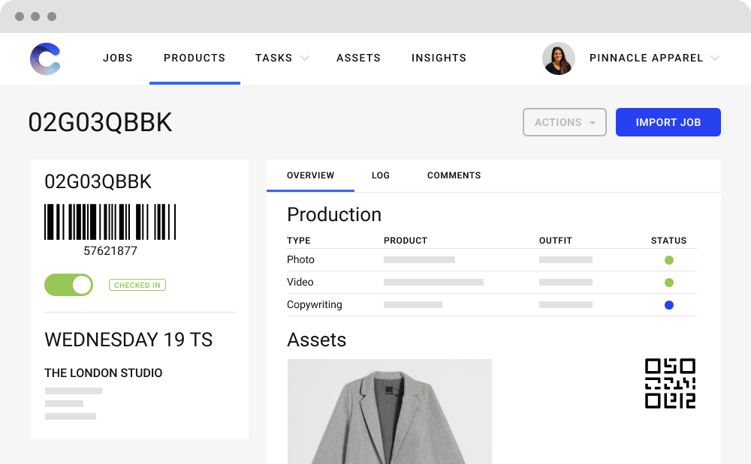
Task: Open the Actions dropdown
Action: (564, 122)
